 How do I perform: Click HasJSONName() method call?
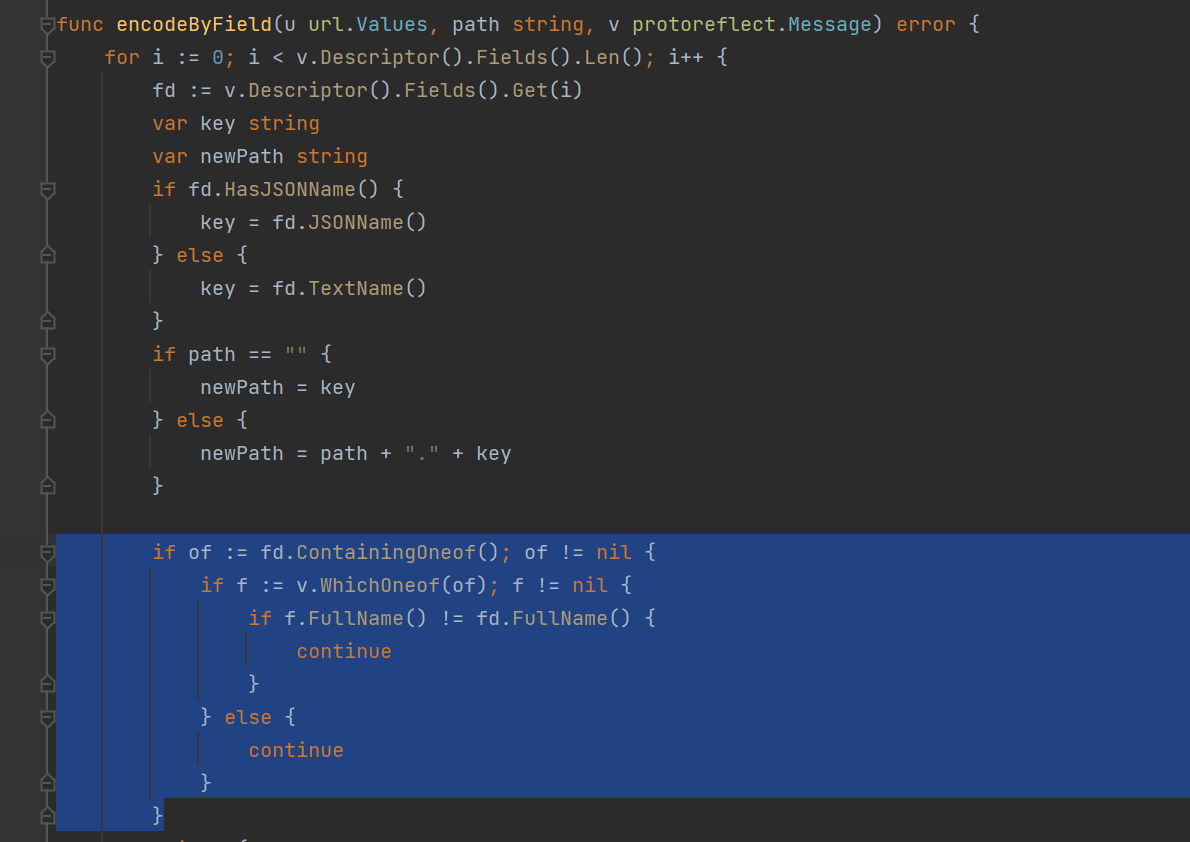pos(301,190)
